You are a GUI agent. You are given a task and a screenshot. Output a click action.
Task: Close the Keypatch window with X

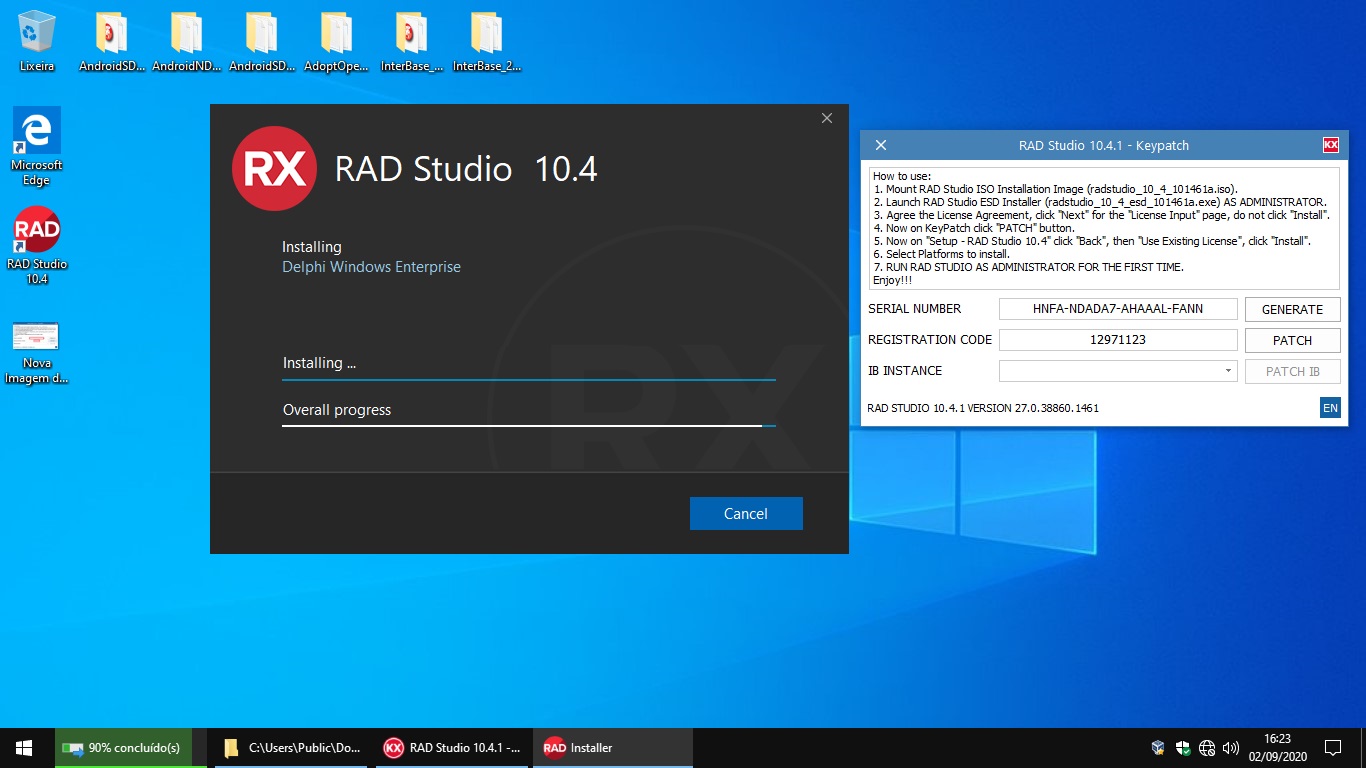click(881, 145)
